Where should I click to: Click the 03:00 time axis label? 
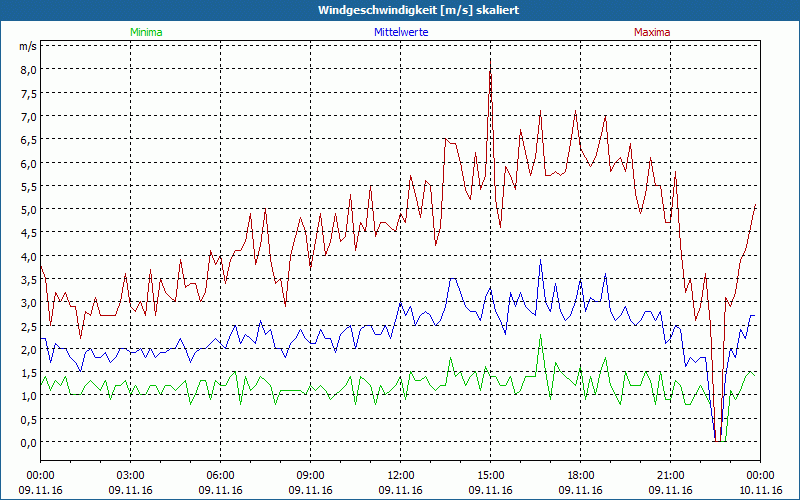click(x=130, y=476)
